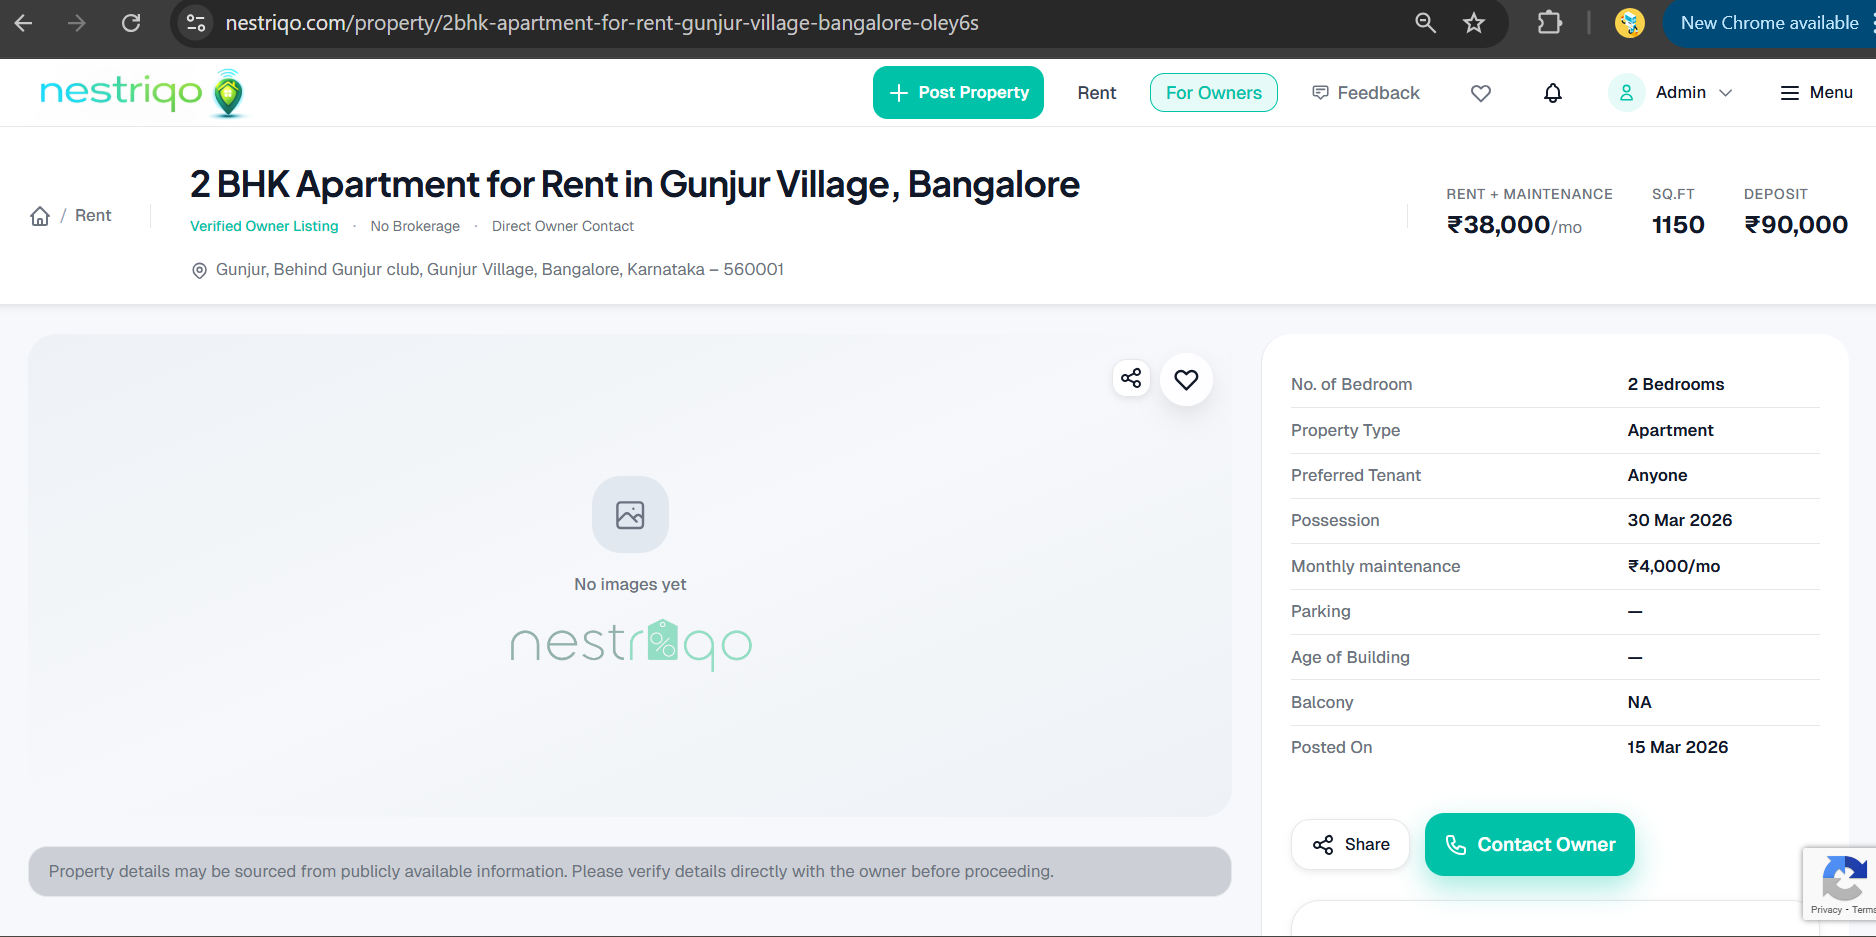
Task: Open saved favorites via header heart icon
Action: tap(1480, 92)
